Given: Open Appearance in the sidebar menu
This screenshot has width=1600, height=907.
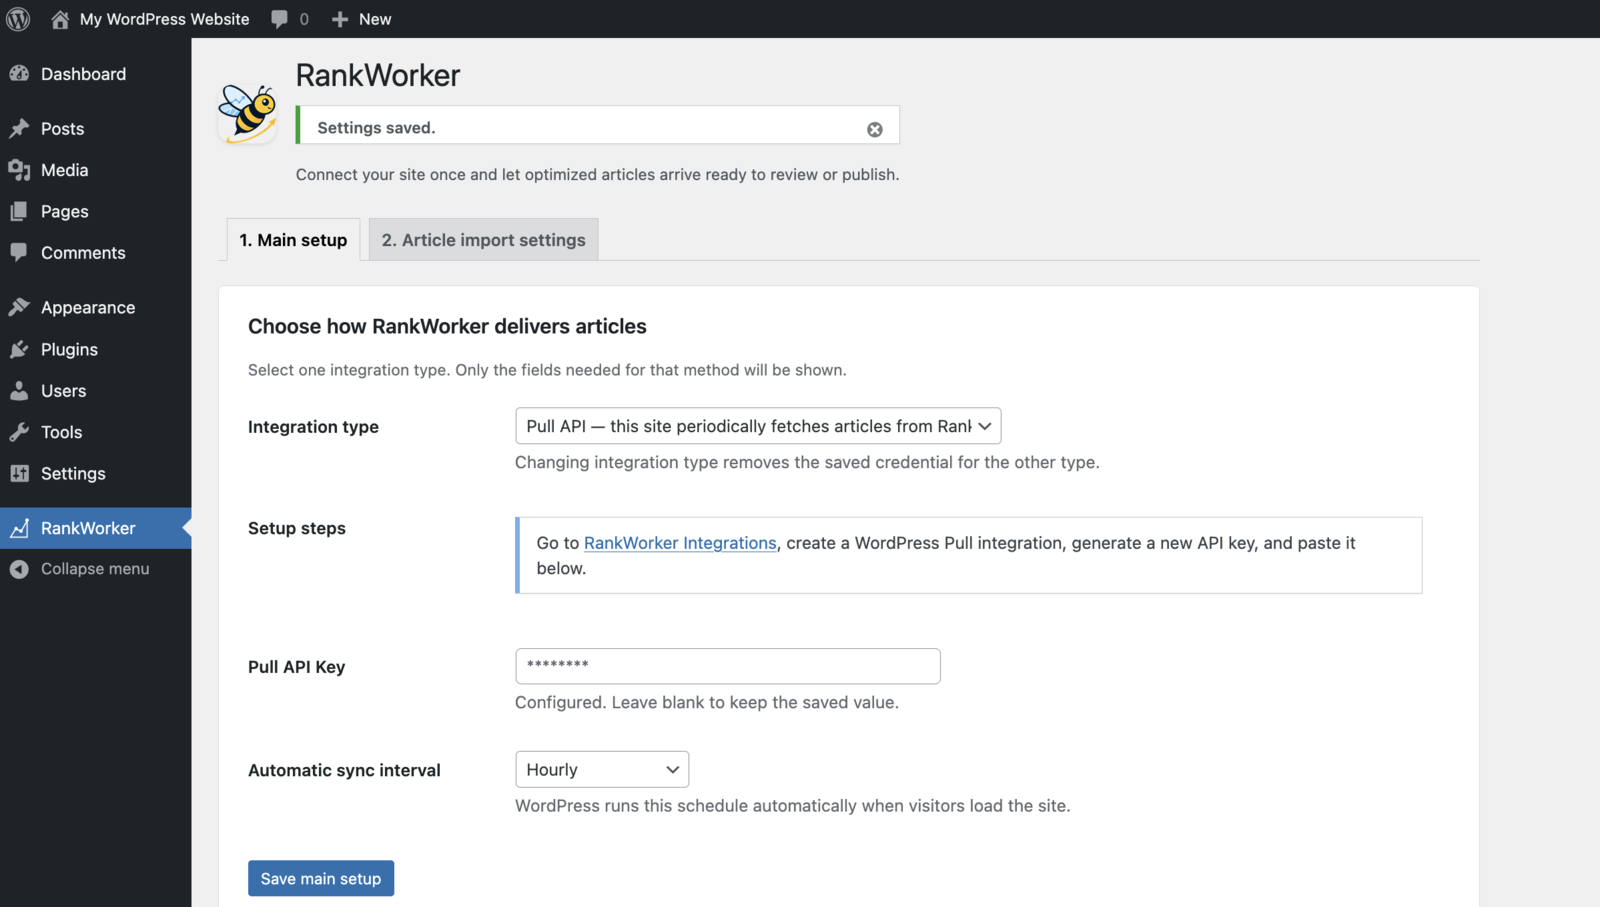Looking at the screenshot, I should tap(88, 307).
